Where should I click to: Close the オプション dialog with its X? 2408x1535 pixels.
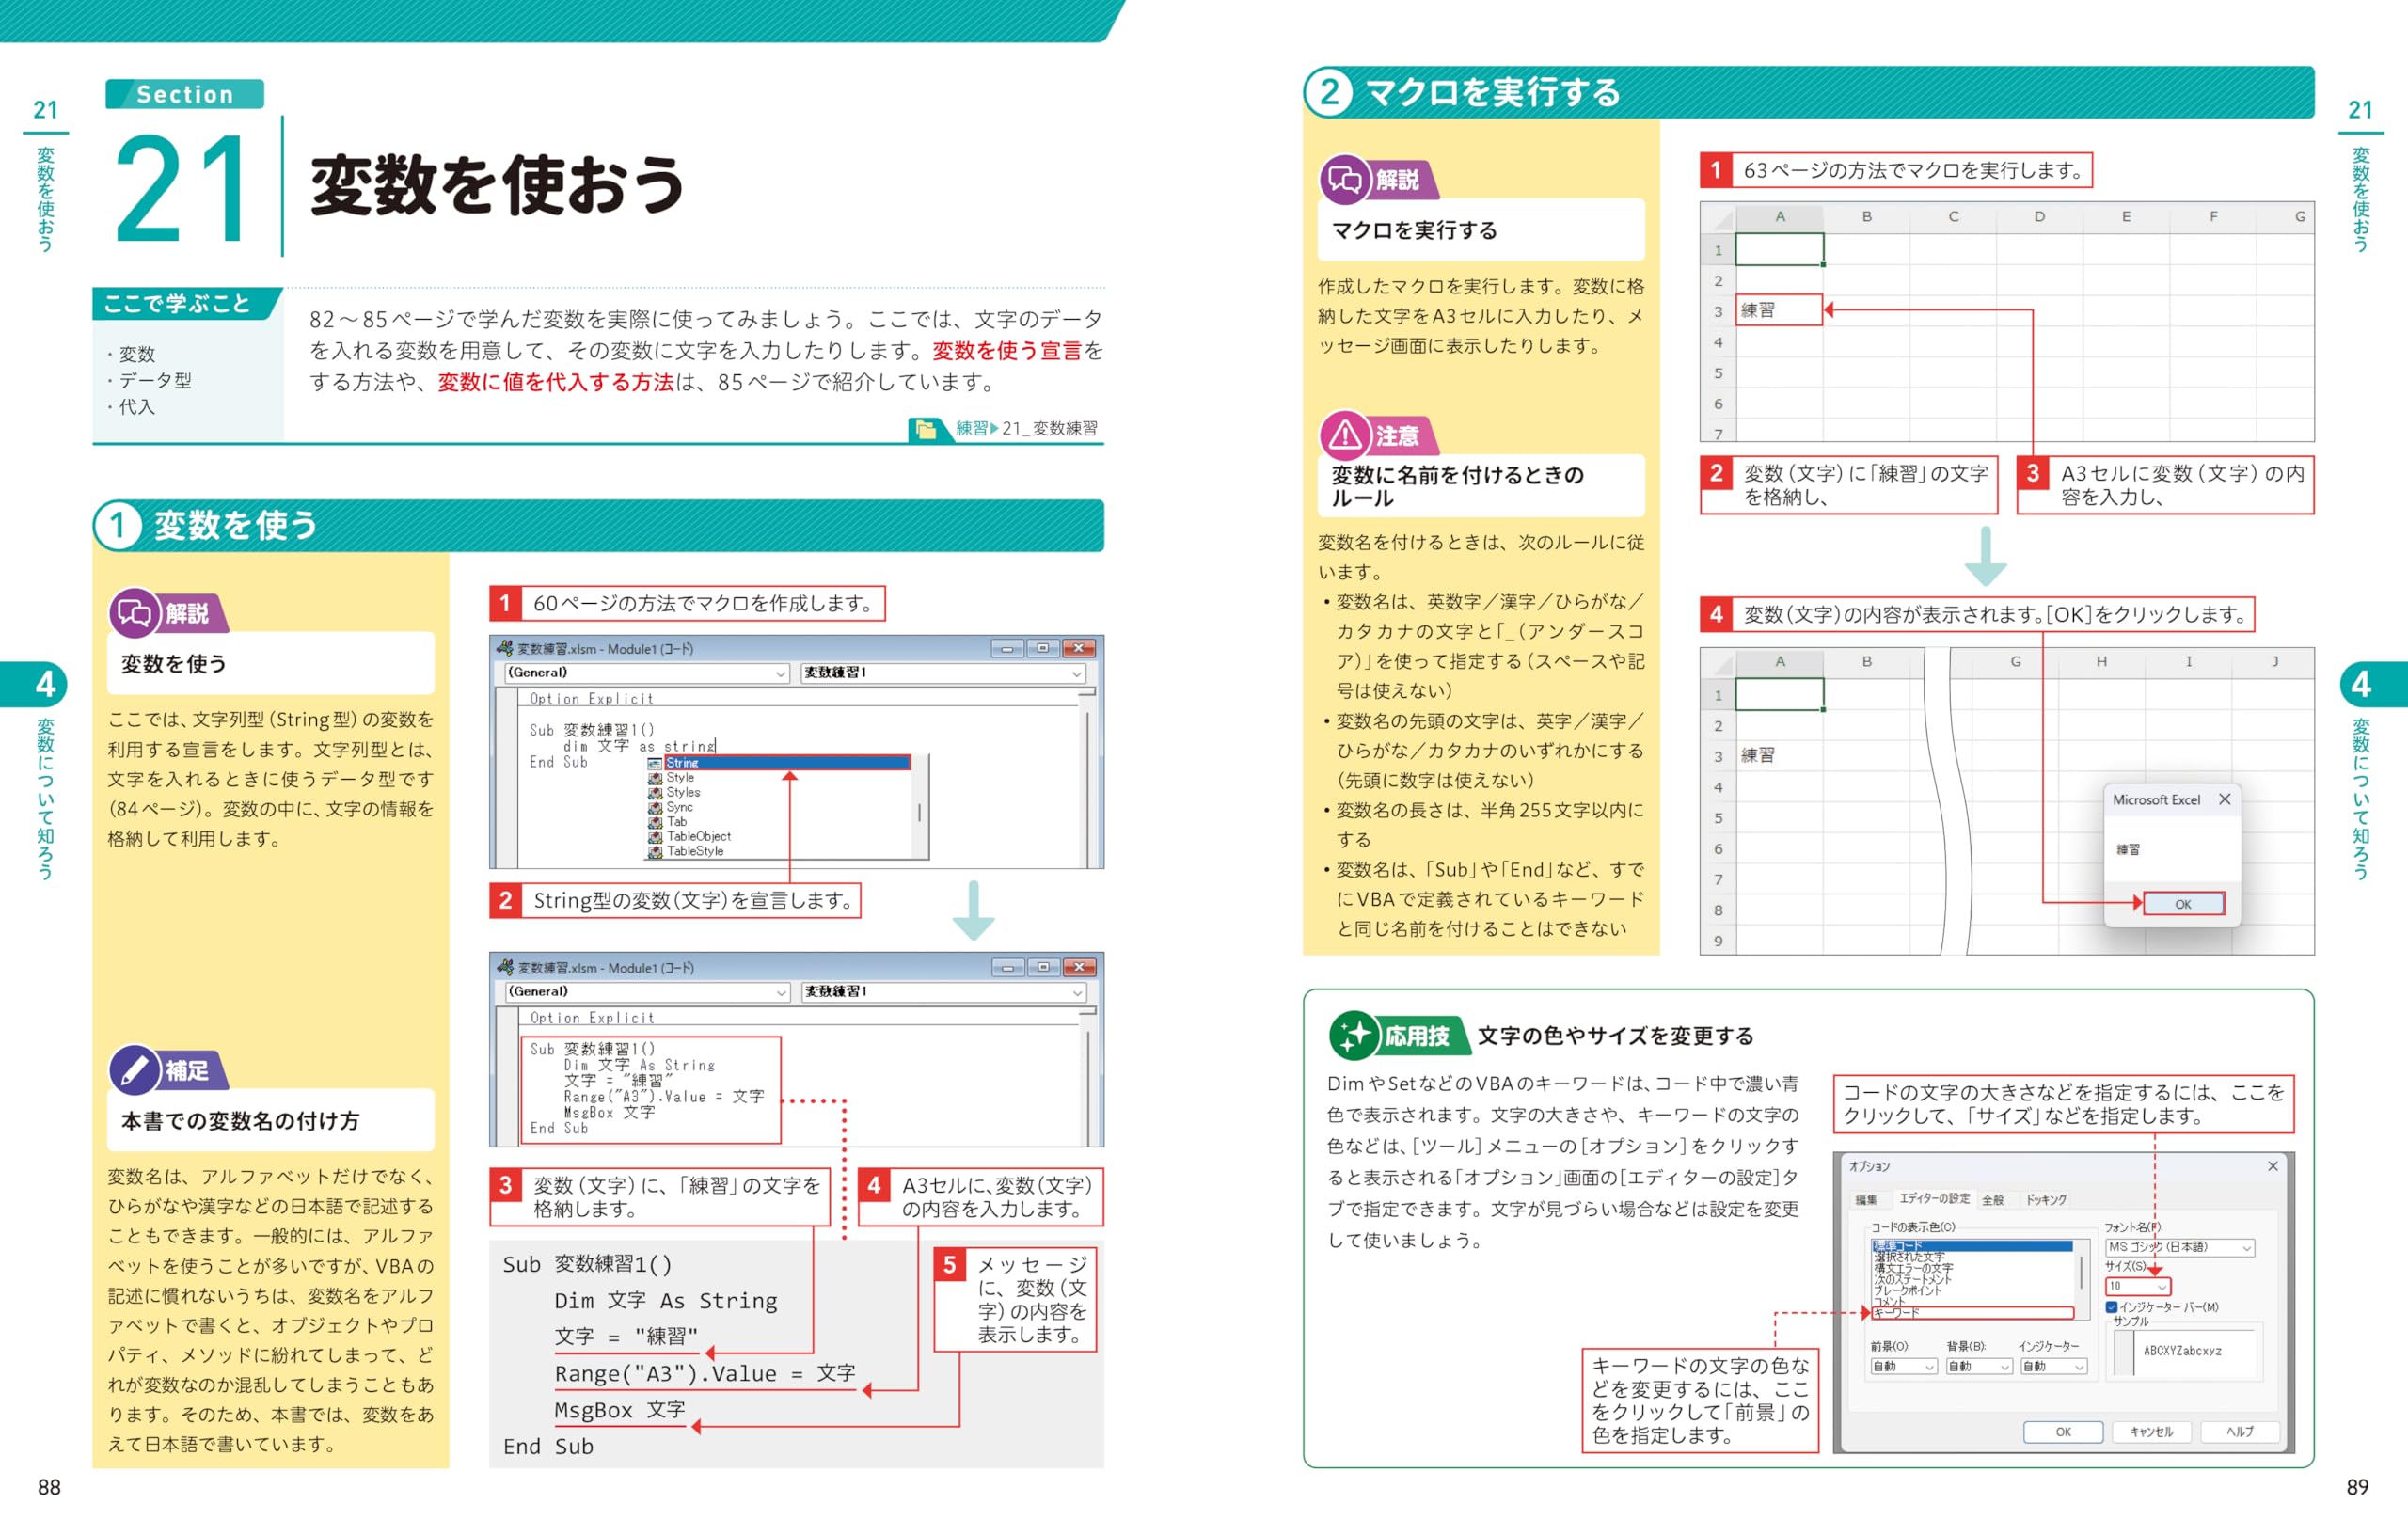[x=2272, y=1166]
